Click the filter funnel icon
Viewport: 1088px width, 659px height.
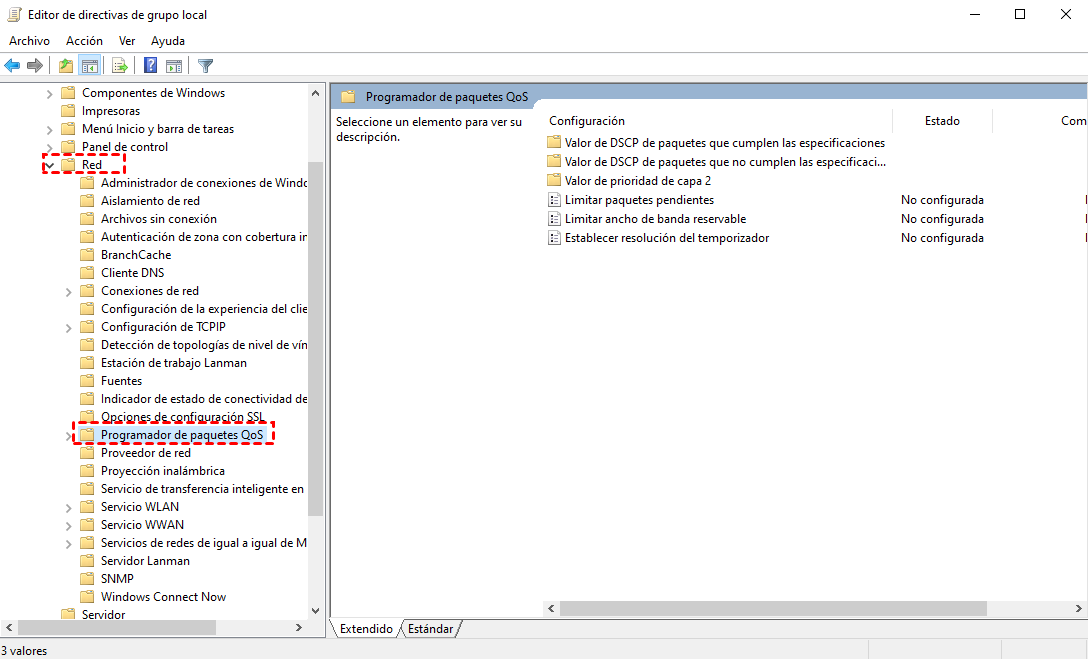(206, 66)
